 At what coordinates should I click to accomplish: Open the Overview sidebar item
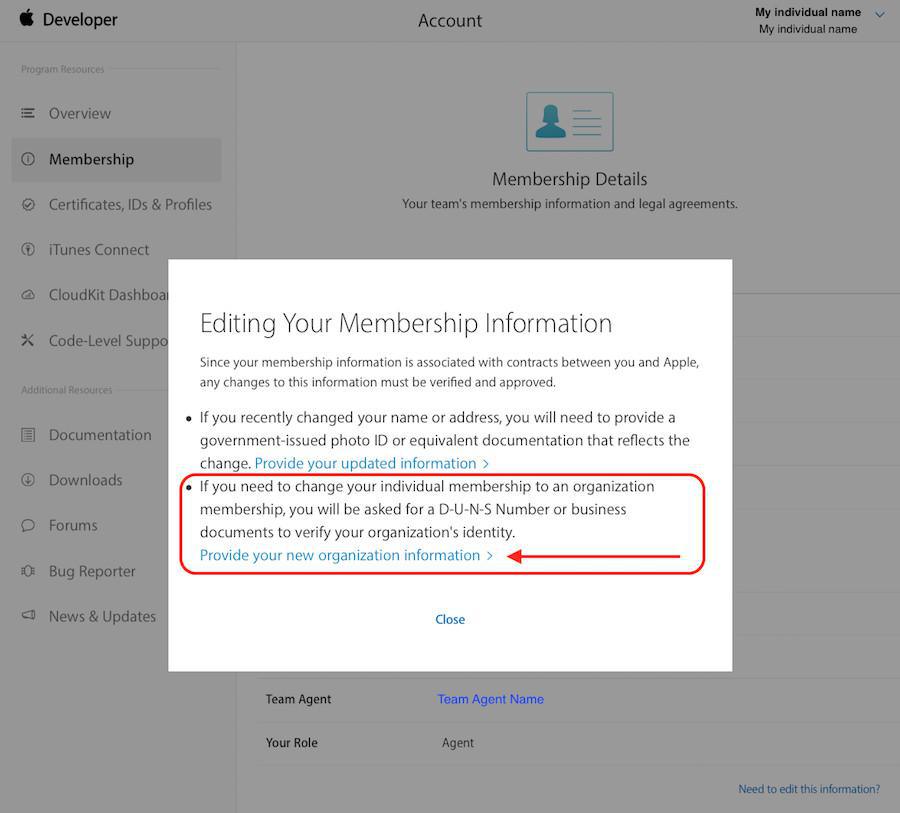click(x=80, y=113)
